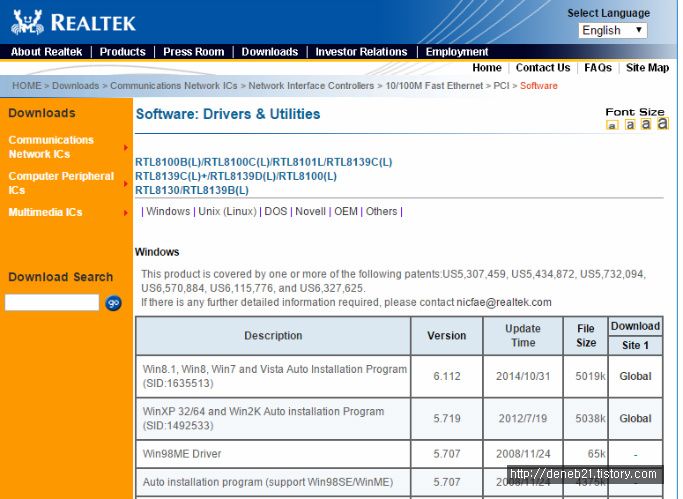Click PCI breadcrumb link
The width and height of the screenshot is (683, 499).
501,86
